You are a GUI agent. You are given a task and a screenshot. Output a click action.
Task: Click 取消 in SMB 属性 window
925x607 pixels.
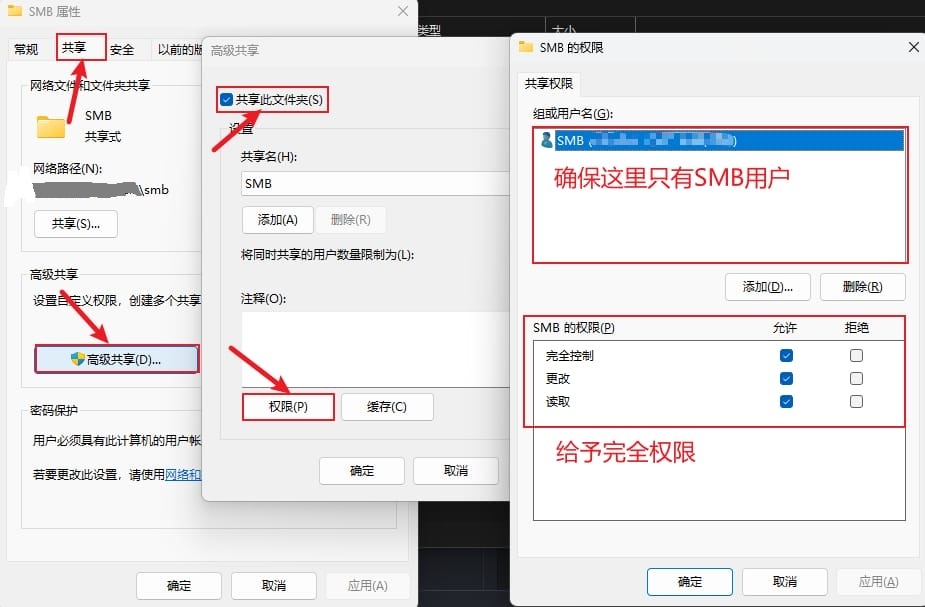coord(274,585)
